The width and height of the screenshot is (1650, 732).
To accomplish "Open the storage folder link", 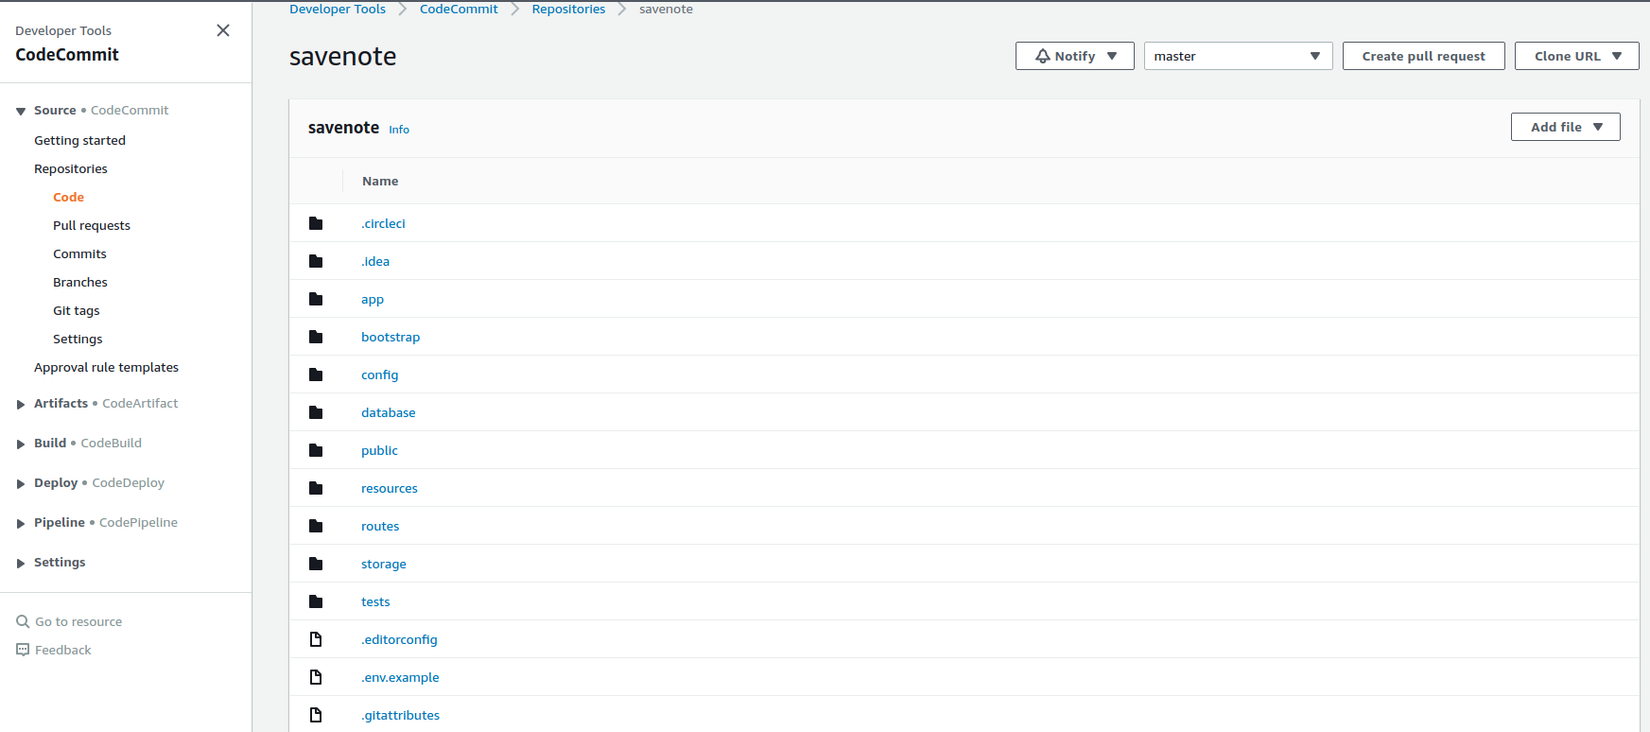I will [x=384, y=564].
